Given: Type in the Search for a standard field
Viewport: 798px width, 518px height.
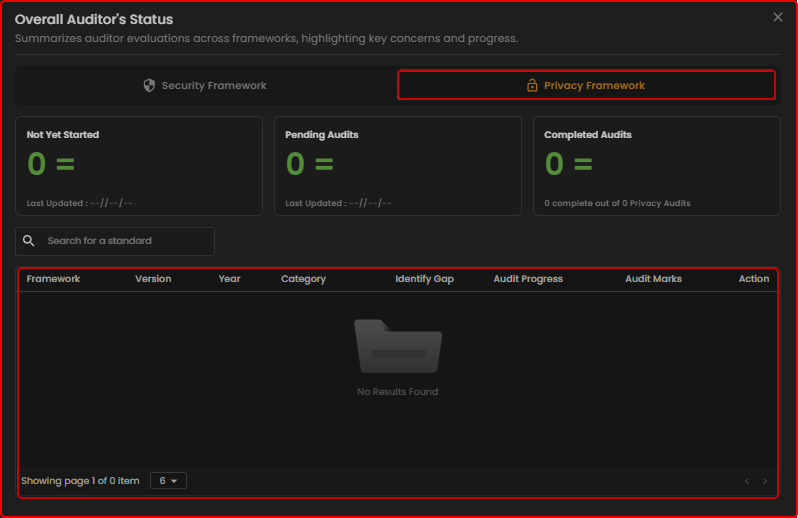Looking at the screenshot, I should (125, 241).
